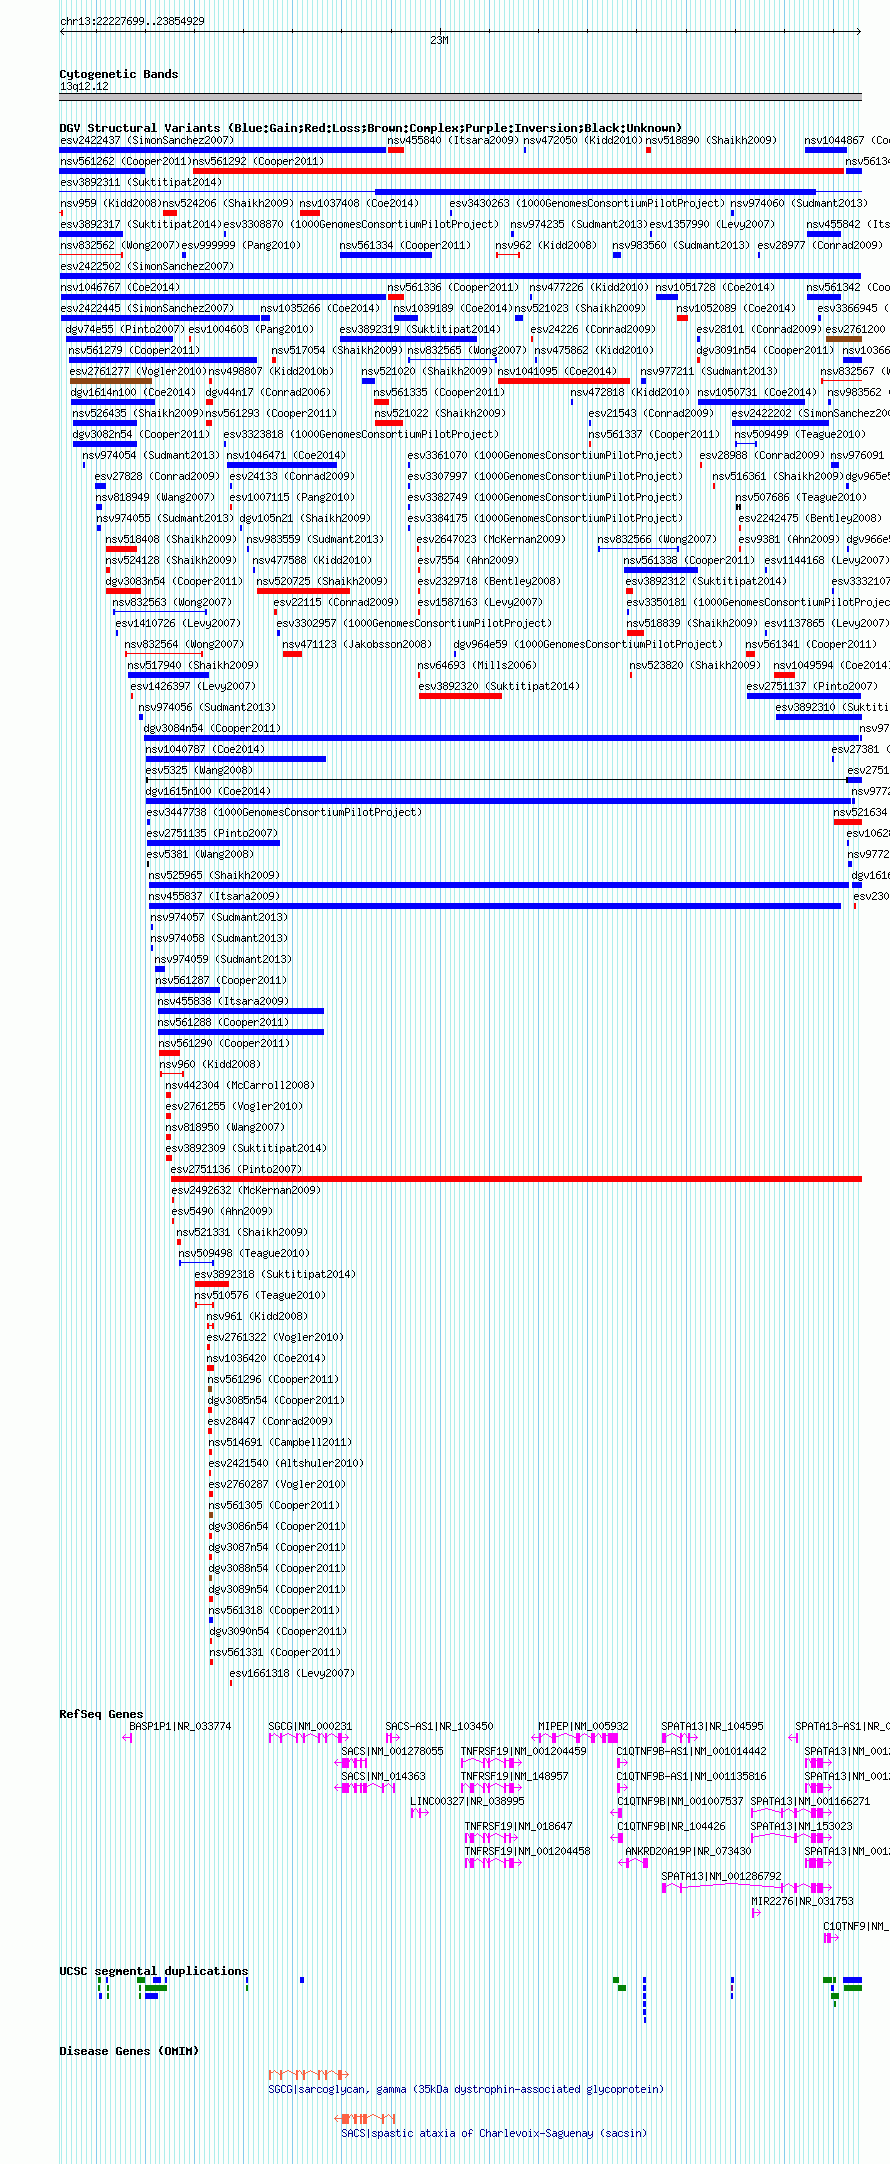
Task: Open the UCSC segmental duplications track heading
Action: click(x=154, y=1971)
